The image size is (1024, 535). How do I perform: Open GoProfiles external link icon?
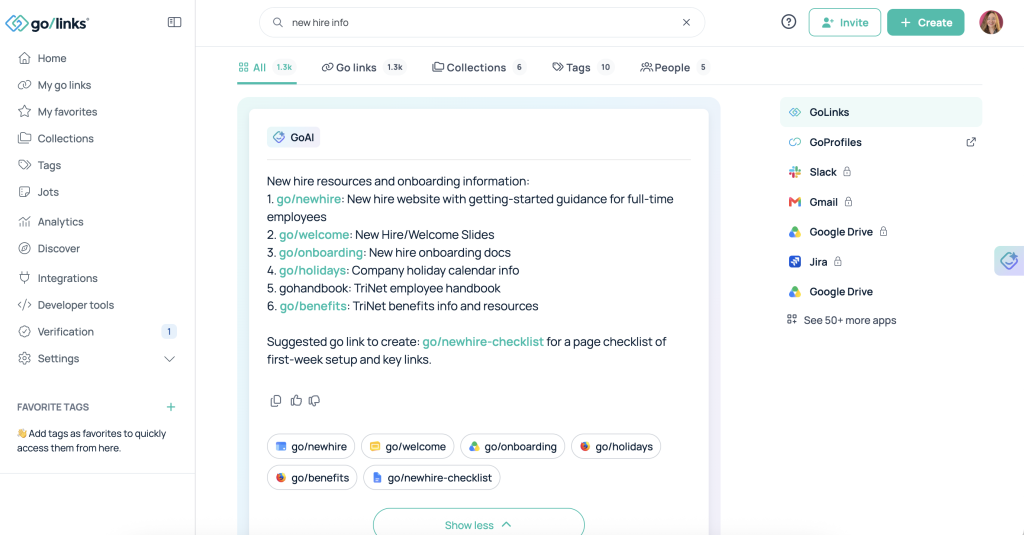coord(971,142)
